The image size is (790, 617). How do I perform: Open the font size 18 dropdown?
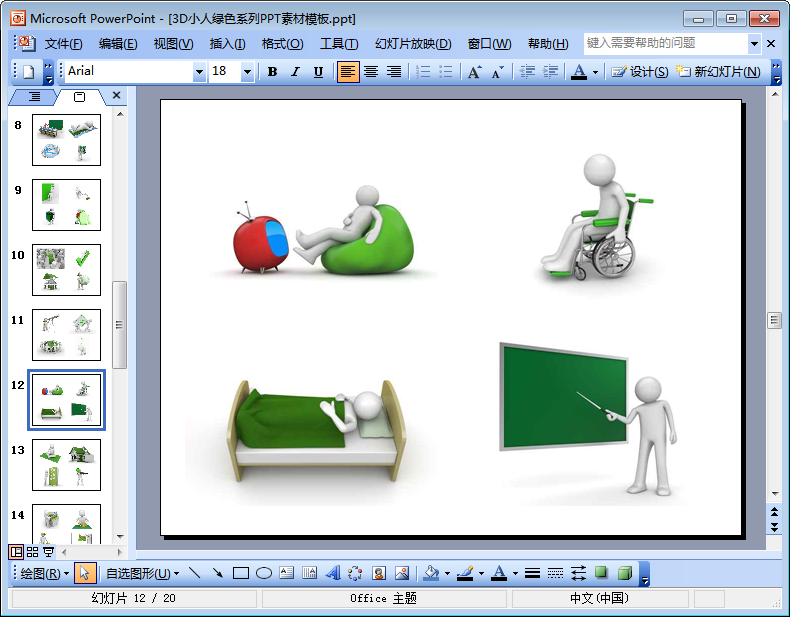(x=247, y=72)
